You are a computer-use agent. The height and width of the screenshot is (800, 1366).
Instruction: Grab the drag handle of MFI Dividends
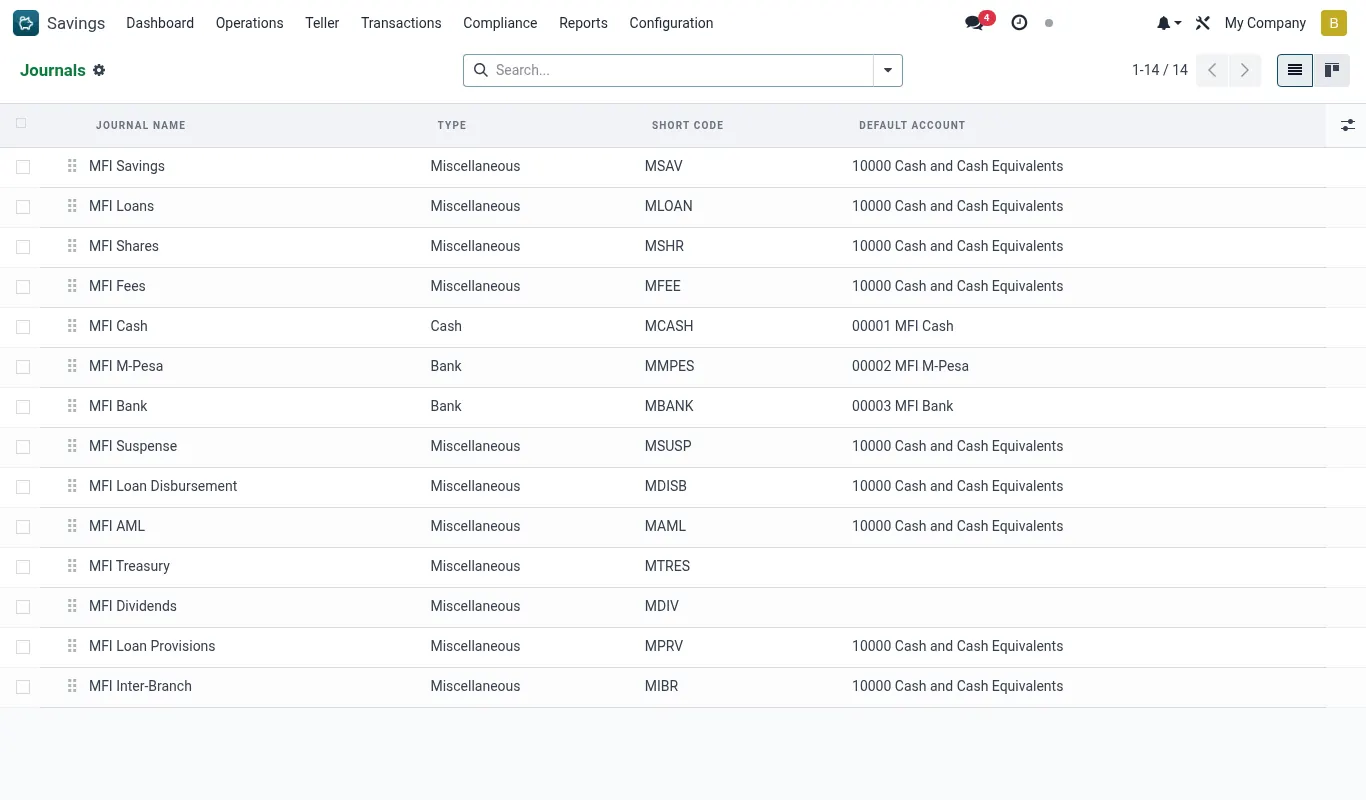click(72, 606)
